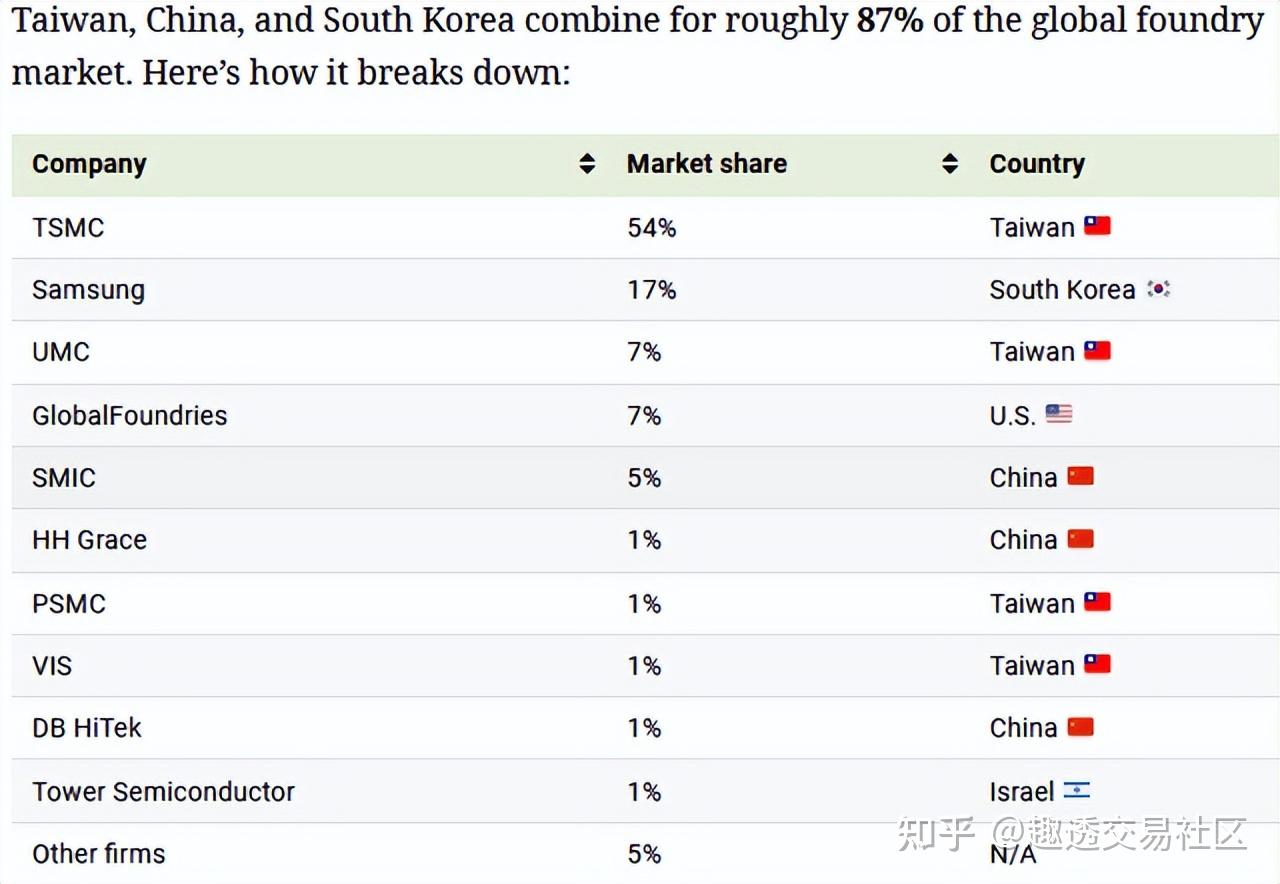Viewport: 1280px width, 884px height.
Task: Click the South Korea flag beside Samsung
Action: coord(1158,289)
